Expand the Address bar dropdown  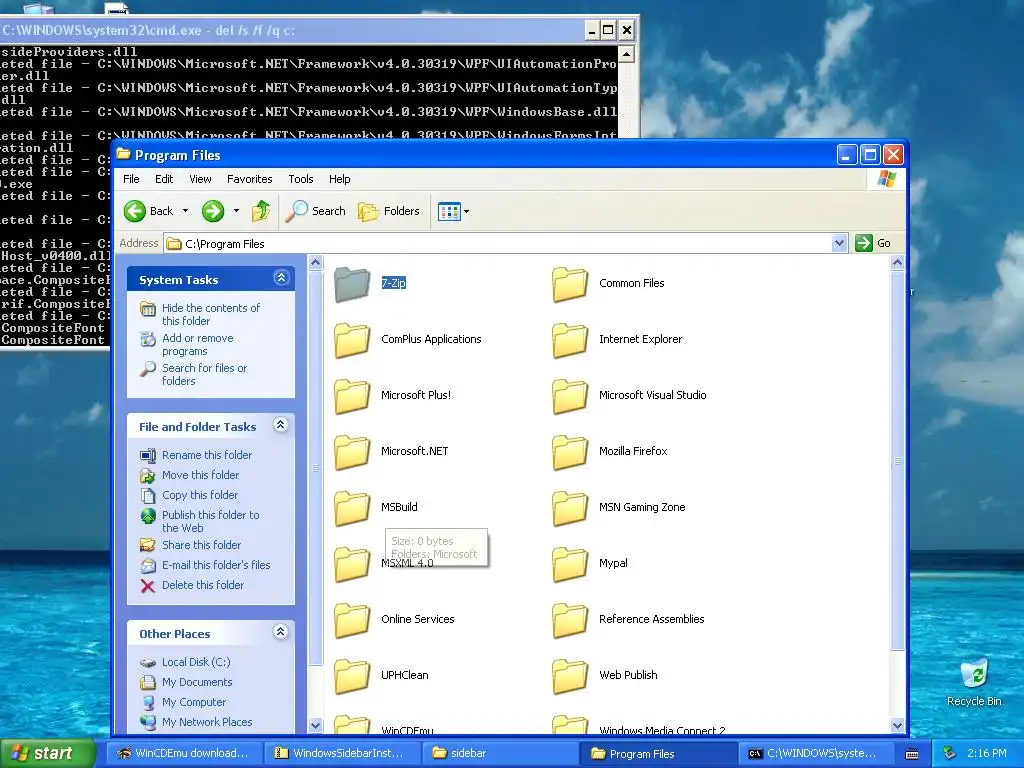pos(839,244)
